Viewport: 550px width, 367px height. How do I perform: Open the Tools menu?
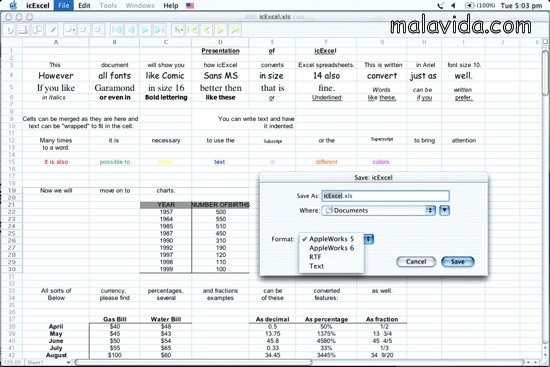coord(107,6)
